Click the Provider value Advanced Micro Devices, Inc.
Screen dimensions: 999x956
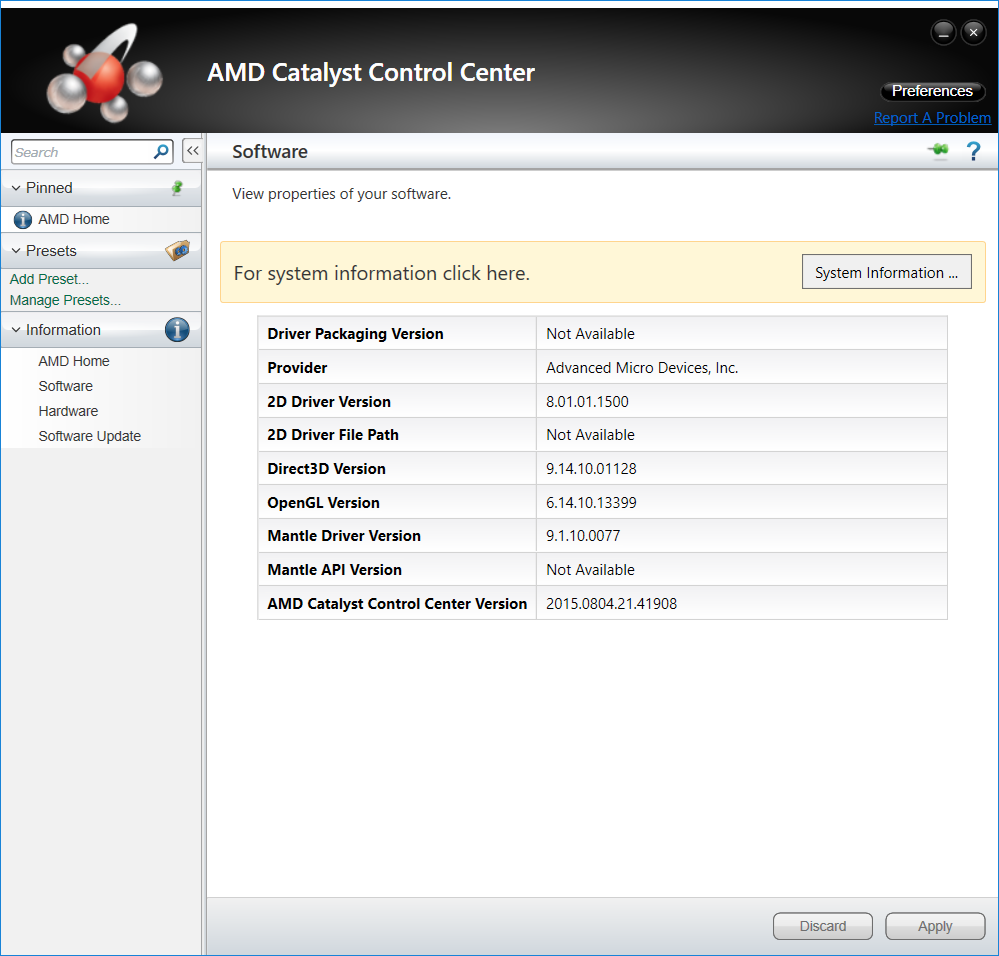pos(642,368)
